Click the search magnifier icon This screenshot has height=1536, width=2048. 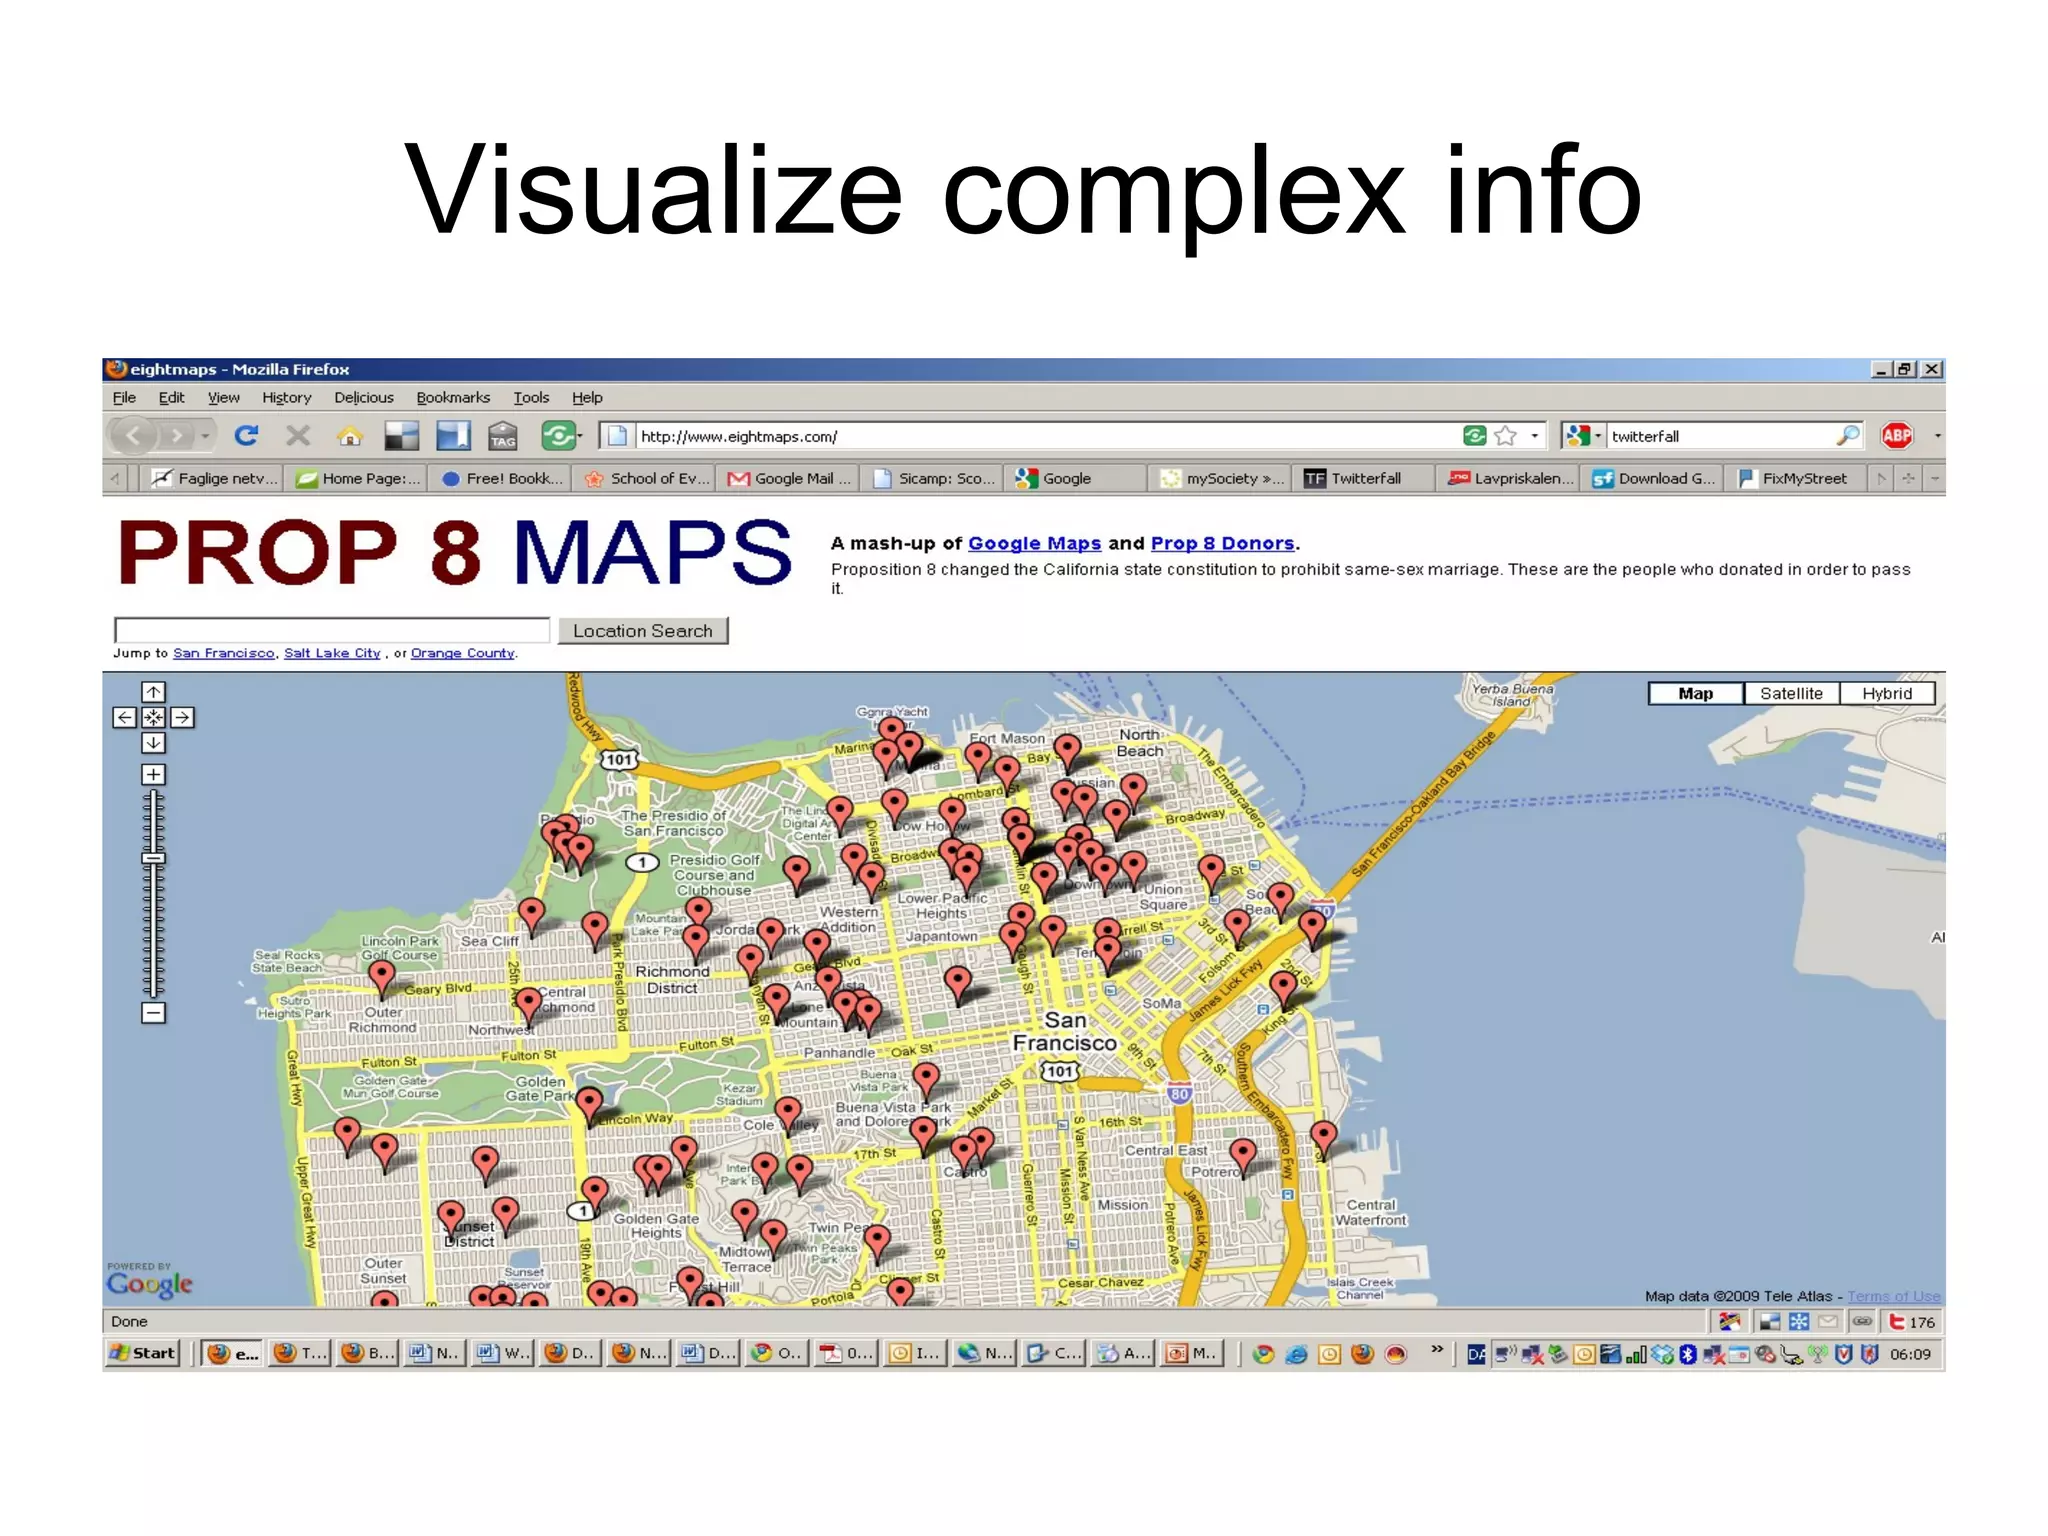[1848, 436]
